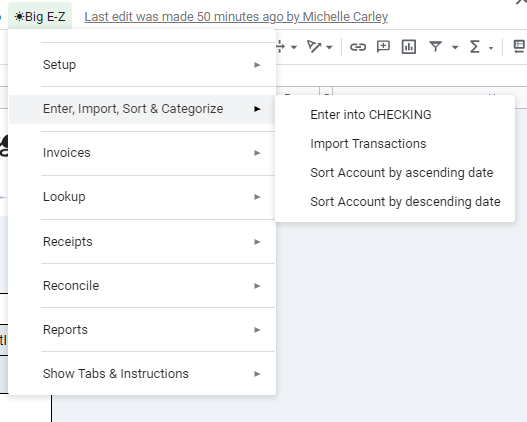Open the Lookup submenu

tap(142, 197)
